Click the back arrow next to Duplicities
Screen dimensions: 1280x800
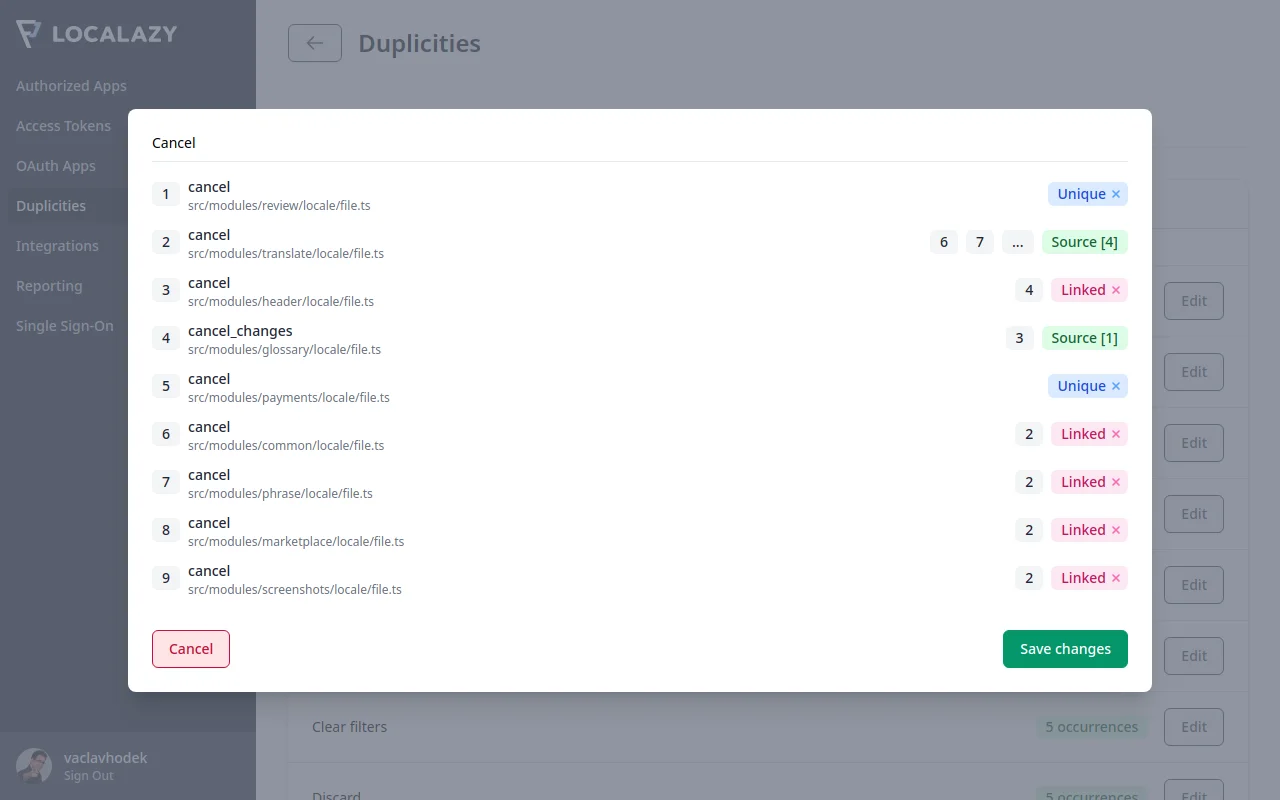click(x=315, y=43)
